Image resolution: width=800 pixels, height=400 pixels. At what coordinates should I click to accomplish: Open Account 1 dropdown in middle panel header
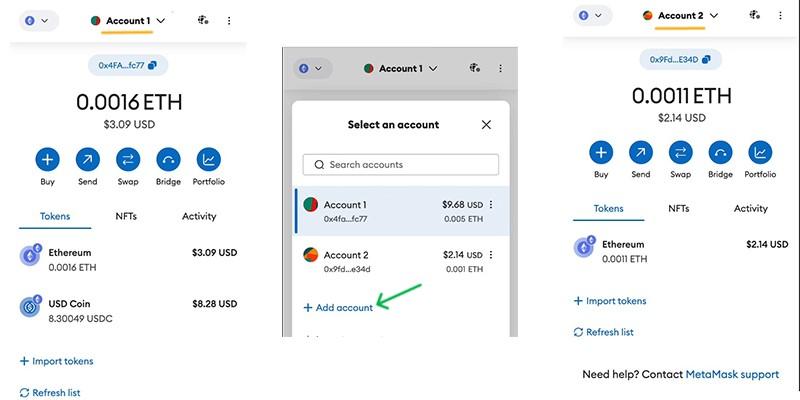(401, 68)
